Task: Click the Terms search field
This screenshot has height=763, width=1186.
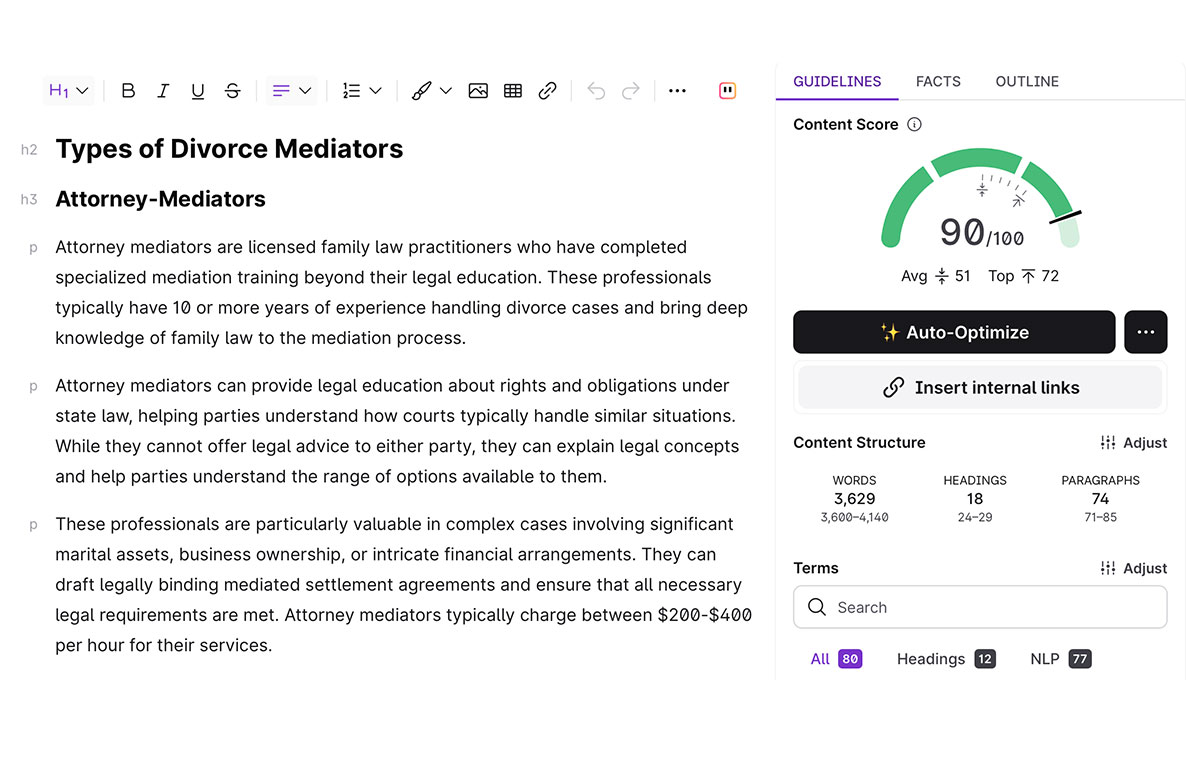Action: (x=980, y=607)
